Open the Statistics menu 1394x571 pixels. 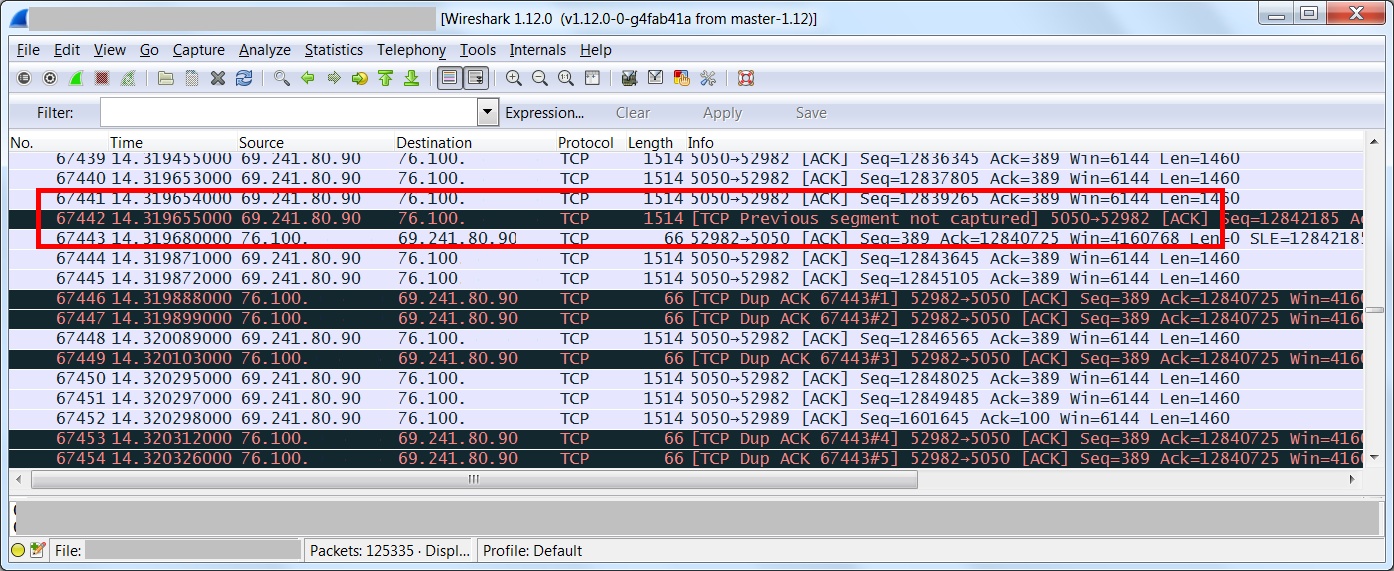tap(334, 50)
